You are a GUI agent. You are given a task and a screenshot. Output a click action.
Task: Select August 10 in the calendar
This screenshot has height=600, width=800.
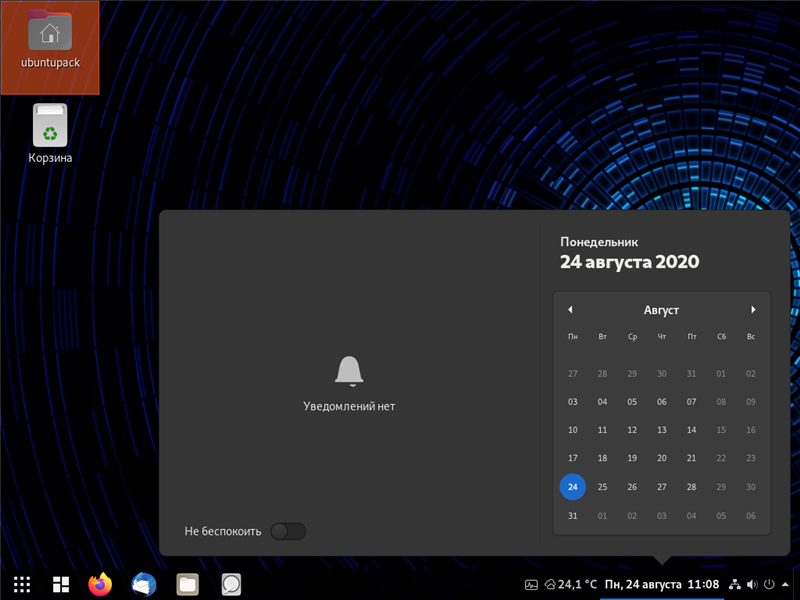pos(572,430)
